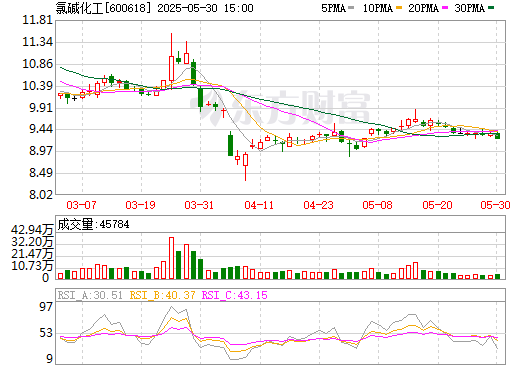Click the price axis label 9.44
This screenshot has width=520, height=365.
(x=41, y=129)
